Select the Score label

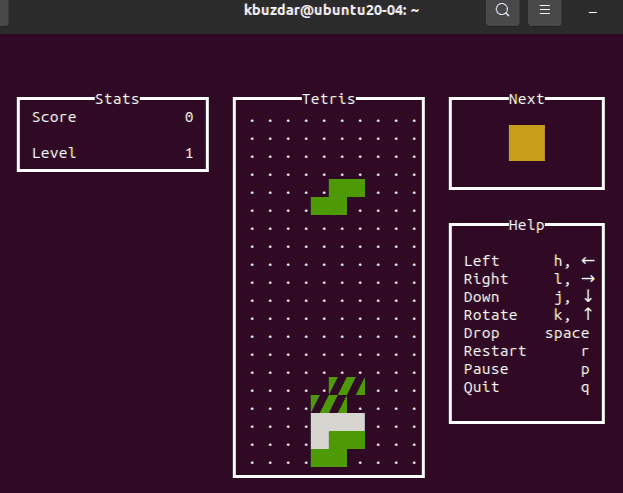coord(54,117)
